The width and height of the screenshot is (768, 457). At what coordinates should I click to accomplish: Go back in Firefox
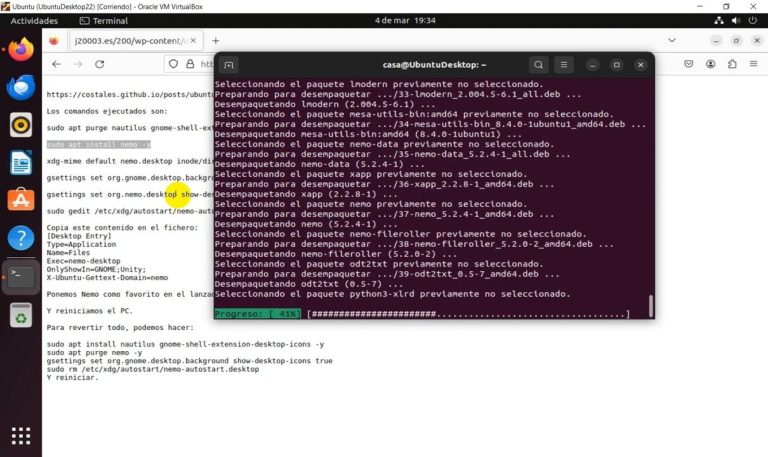56,64
